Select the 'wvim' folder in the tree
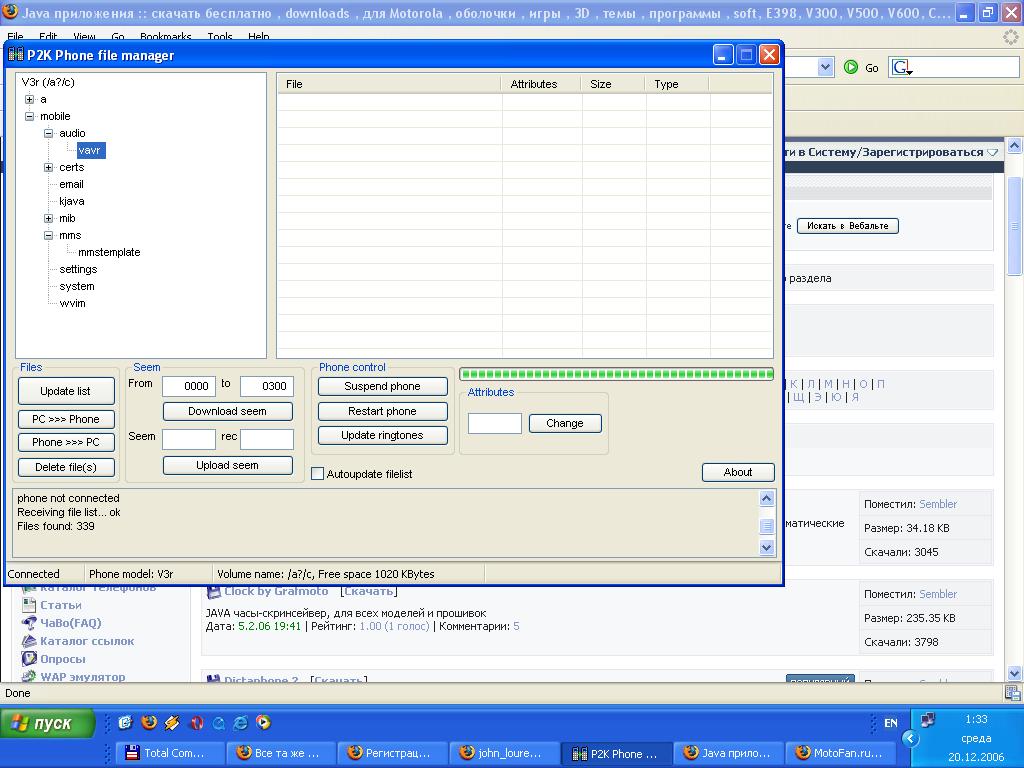Image resolution: width=1024 pixels, height=768 pixels. coord(72,303)
